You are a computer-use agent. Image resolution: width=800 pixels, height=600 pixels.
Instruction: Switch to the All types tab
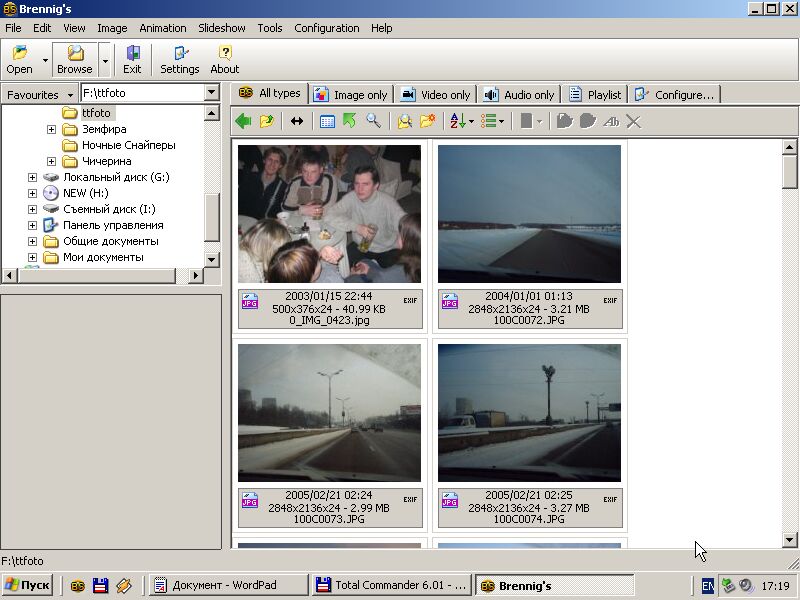click(269, 93)
